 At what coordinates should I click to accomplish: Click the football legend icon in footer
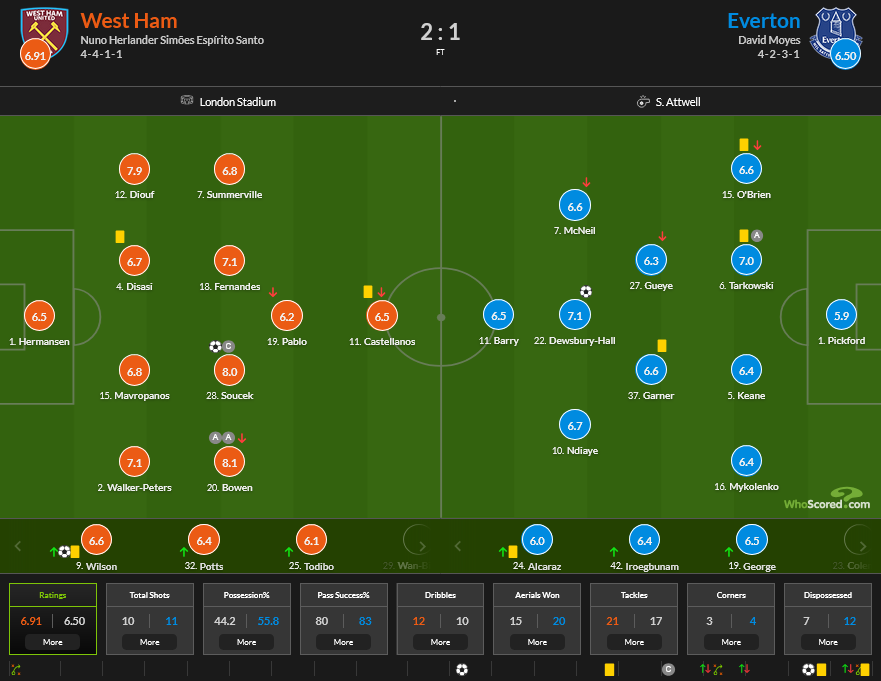pyautogui.click(x=462, y=669)
